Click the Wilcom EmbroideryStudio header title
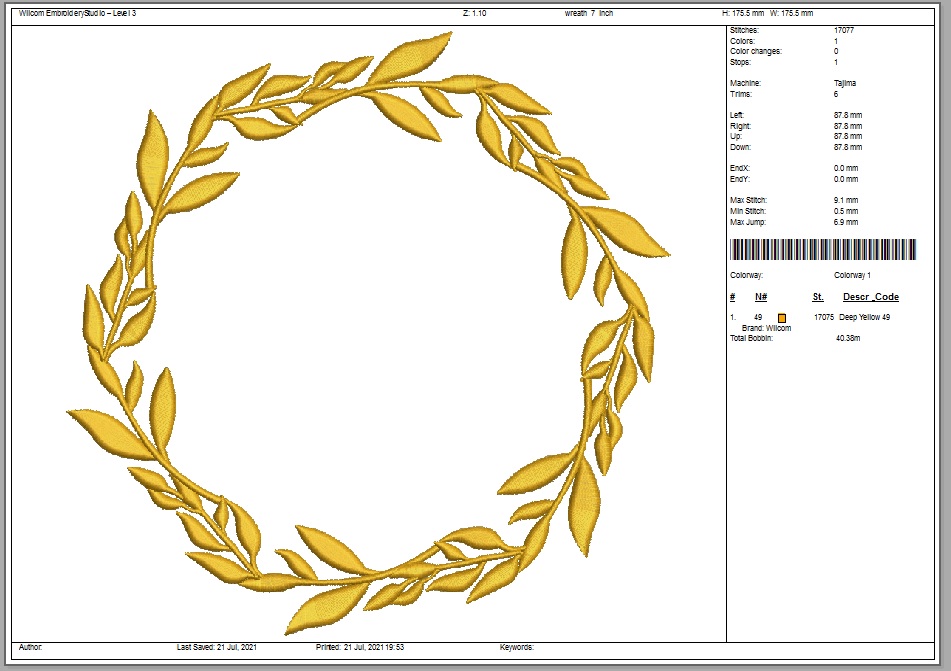The width and height of the screenshot is (951, 671). 77,13
